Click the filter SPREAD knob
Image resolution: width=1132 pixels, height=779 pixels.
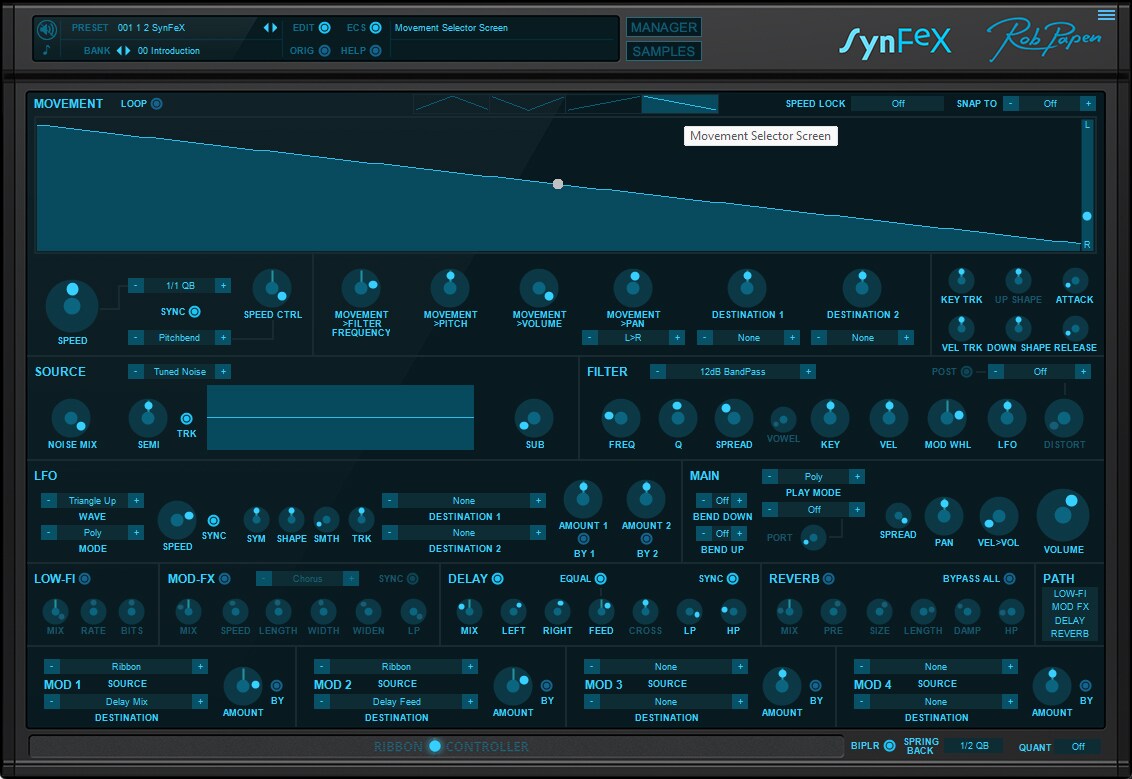(733, 418)
